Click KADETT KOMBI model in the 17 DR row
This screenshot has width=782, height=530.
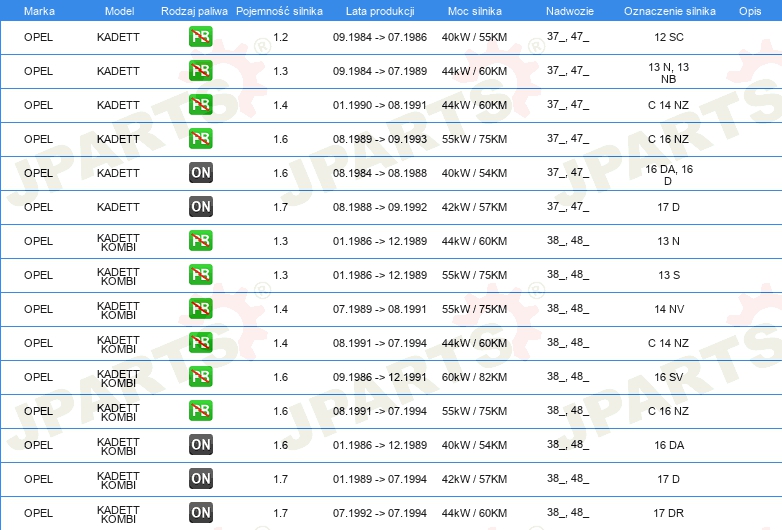pos(118,515)
